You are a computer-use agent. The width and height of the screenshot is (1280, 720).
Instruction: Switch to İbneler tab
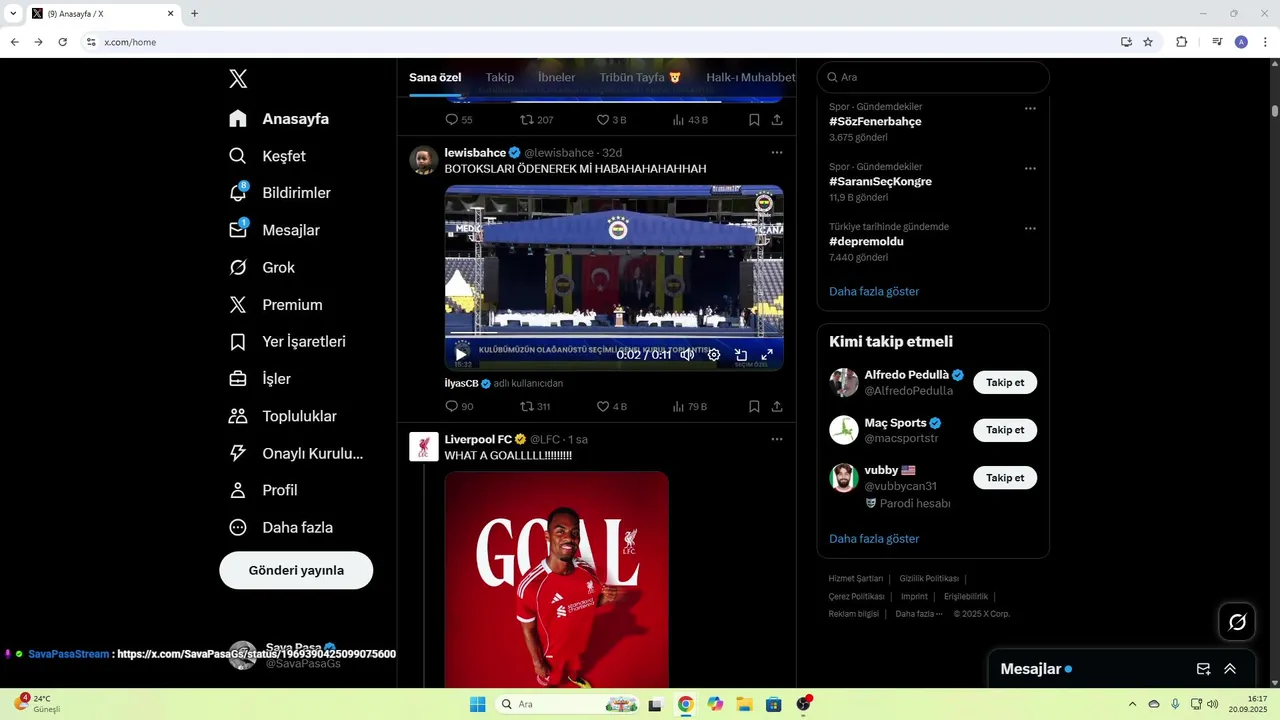(x=557, y=77)
